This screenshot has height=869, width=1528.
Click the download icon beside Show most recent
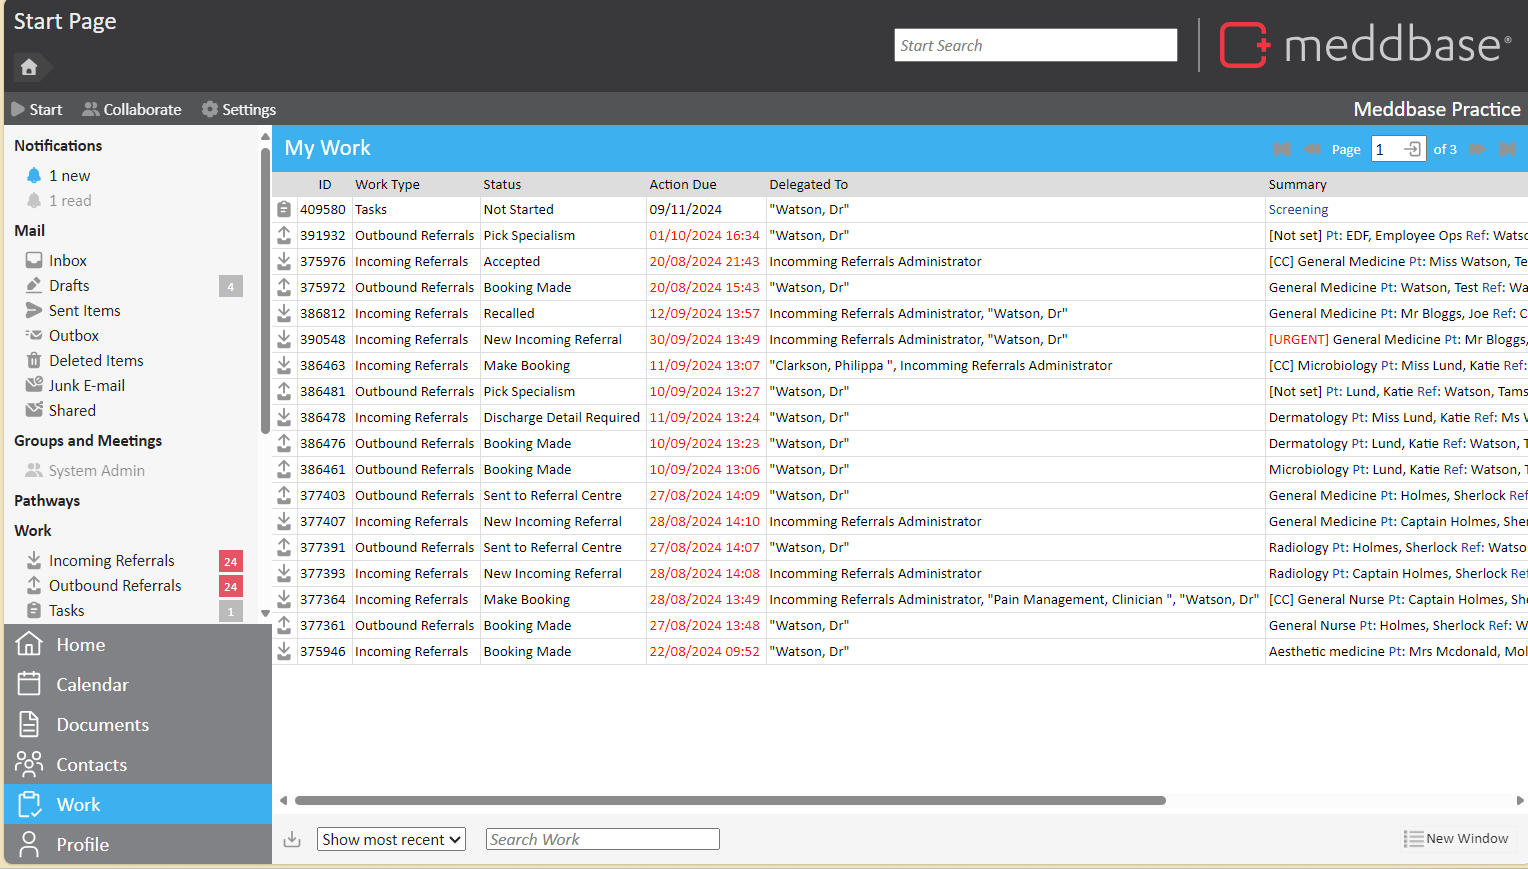[292, 840]
